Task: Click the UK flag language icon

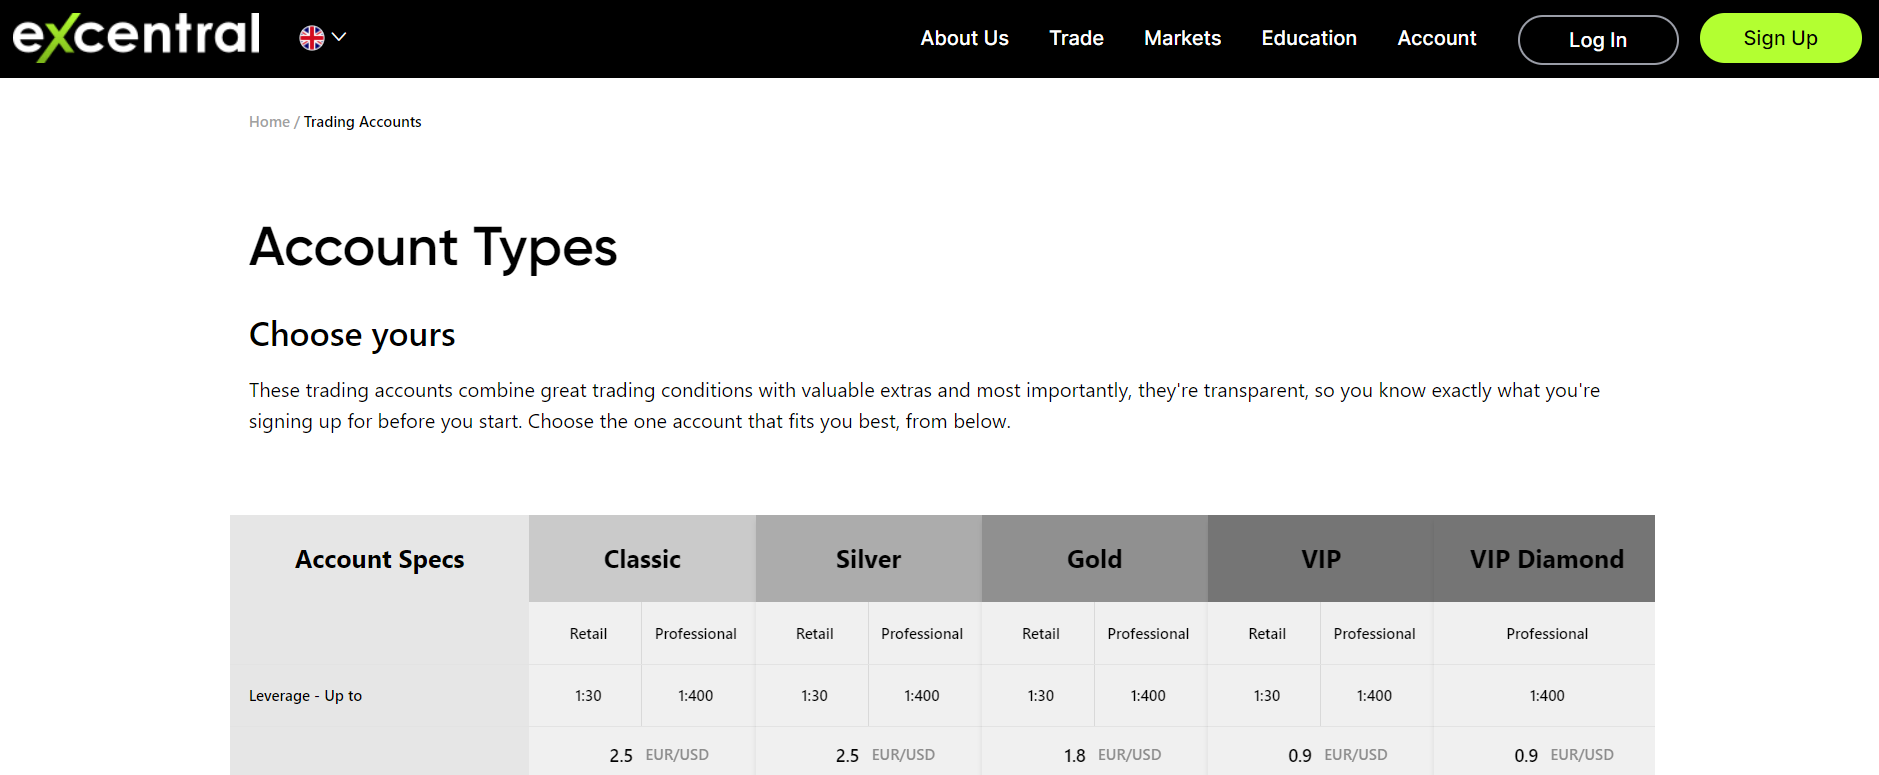Action: 312,38
